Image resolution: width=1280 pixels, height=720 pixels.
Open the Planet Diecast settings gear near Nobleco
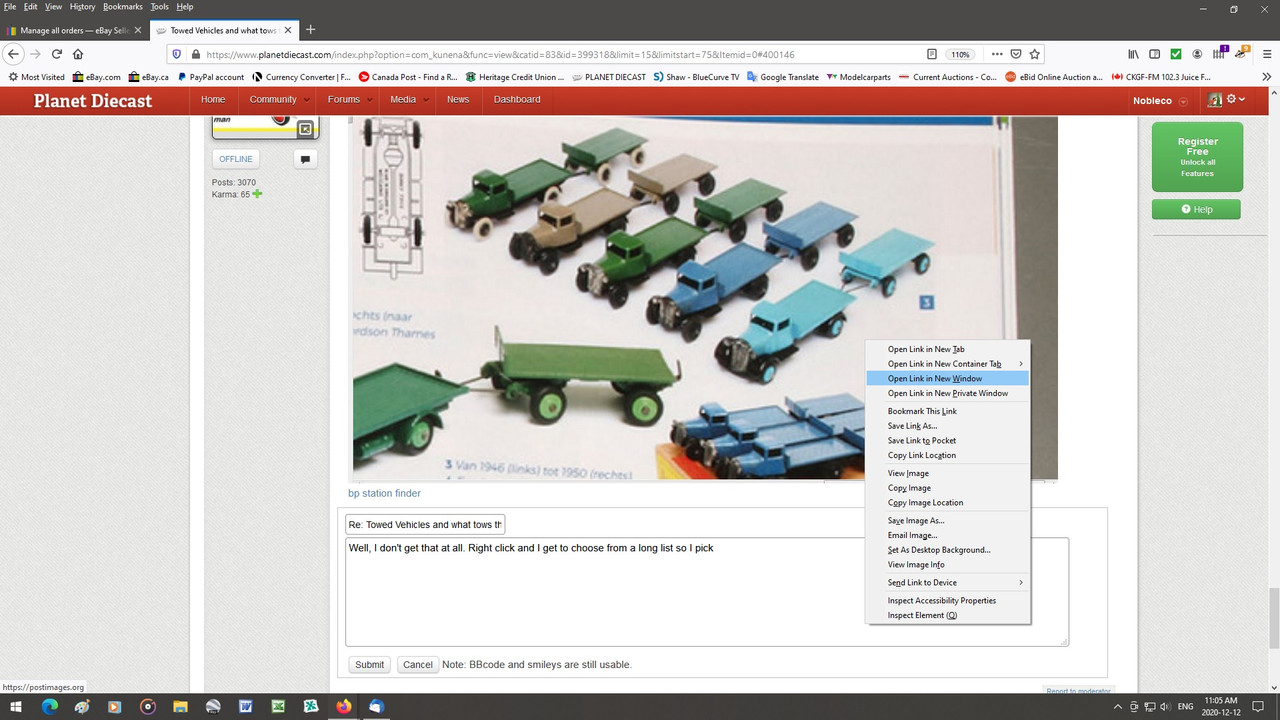(x=1230, y=100)
